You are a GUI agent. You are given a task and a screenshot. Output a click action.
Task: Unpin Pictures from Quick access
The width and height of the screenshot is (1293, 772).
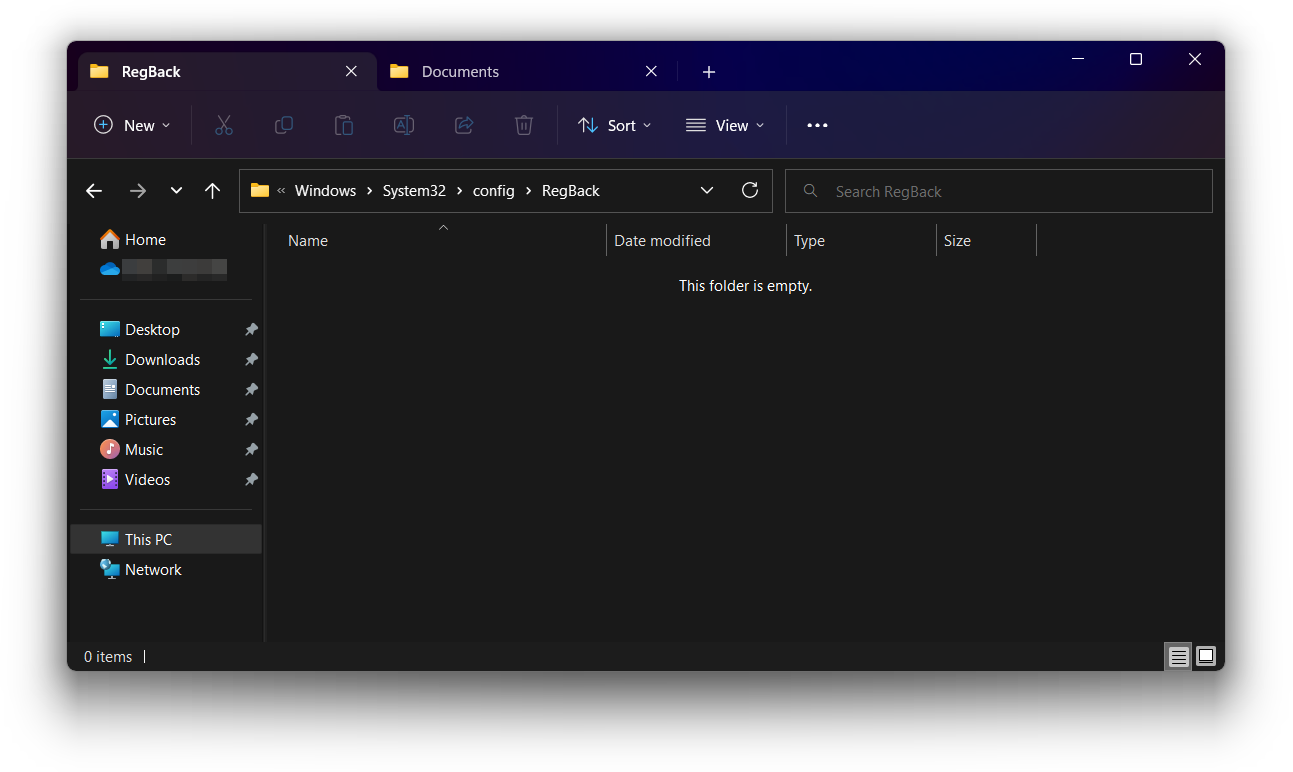pos(251,419)
